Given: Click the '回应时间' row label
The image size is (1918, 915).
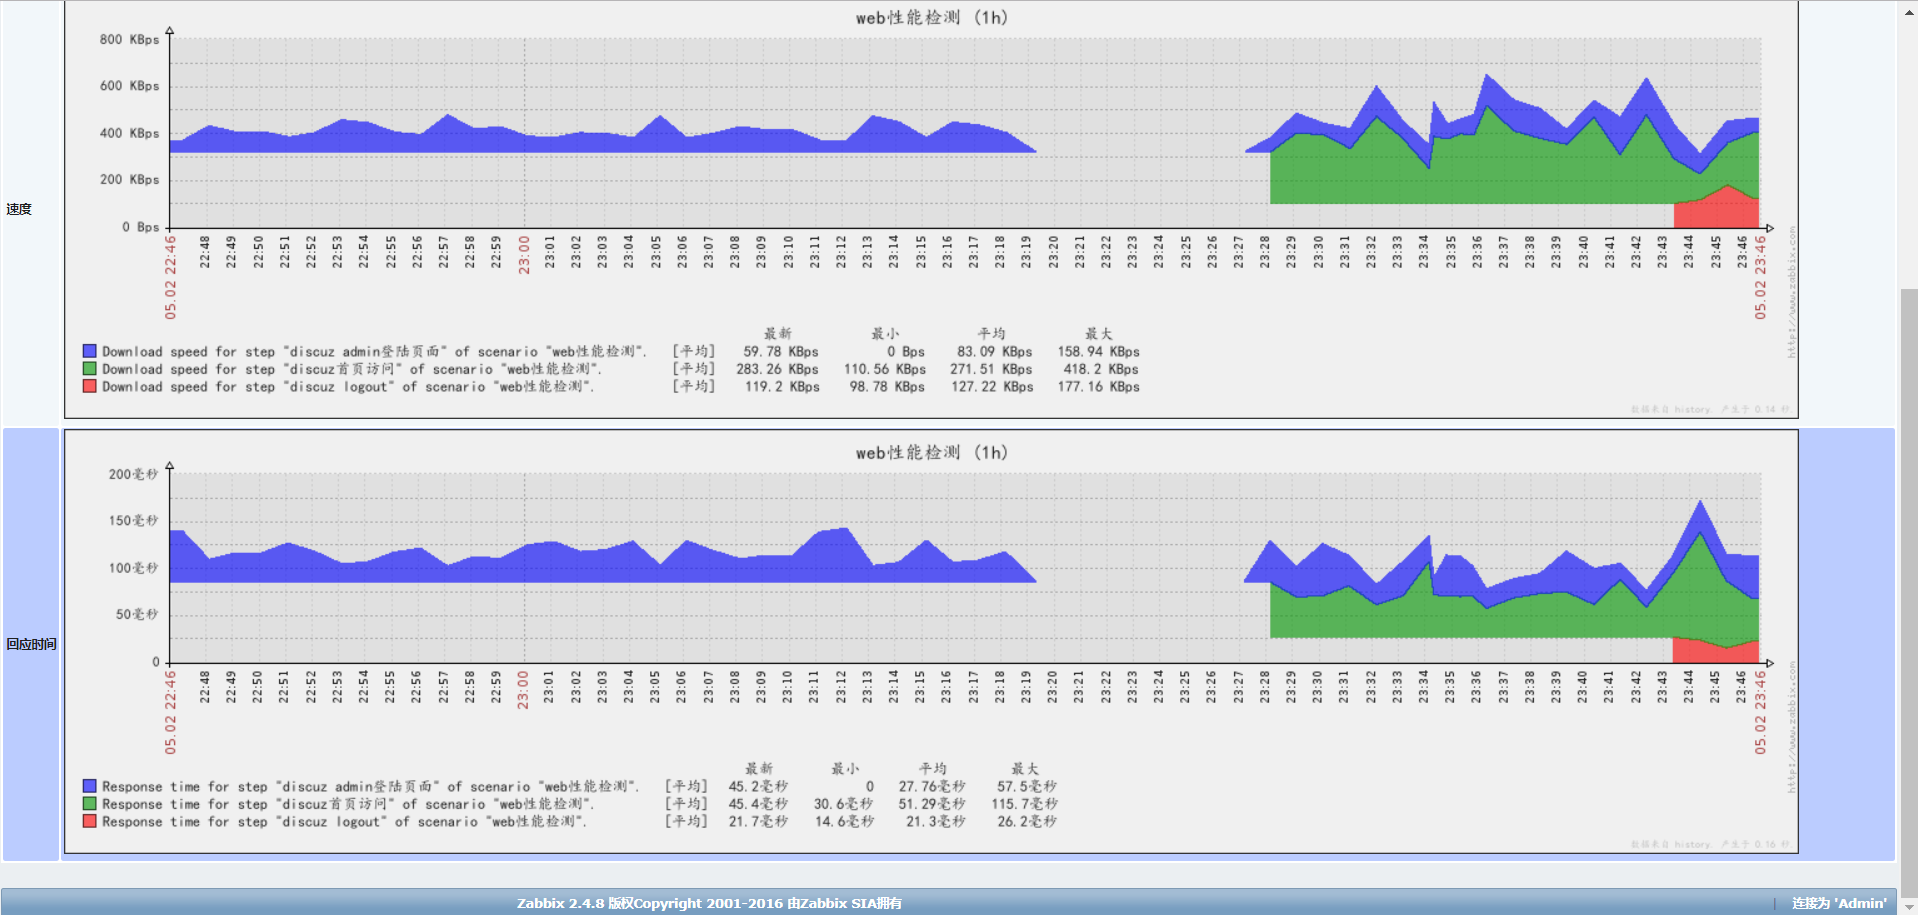Looking at the screenshot, I should coord(31,644).
